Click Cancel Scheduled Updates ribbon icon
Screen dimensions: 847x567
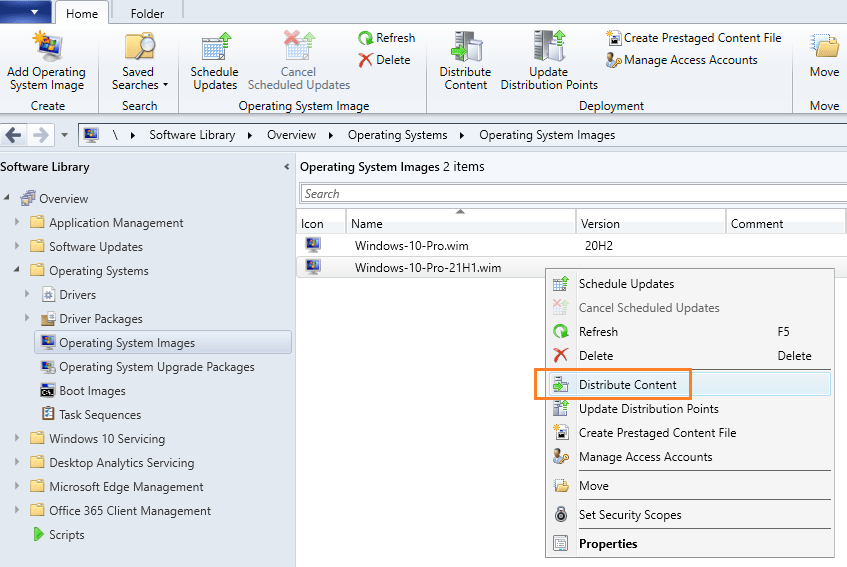[299, 45]
